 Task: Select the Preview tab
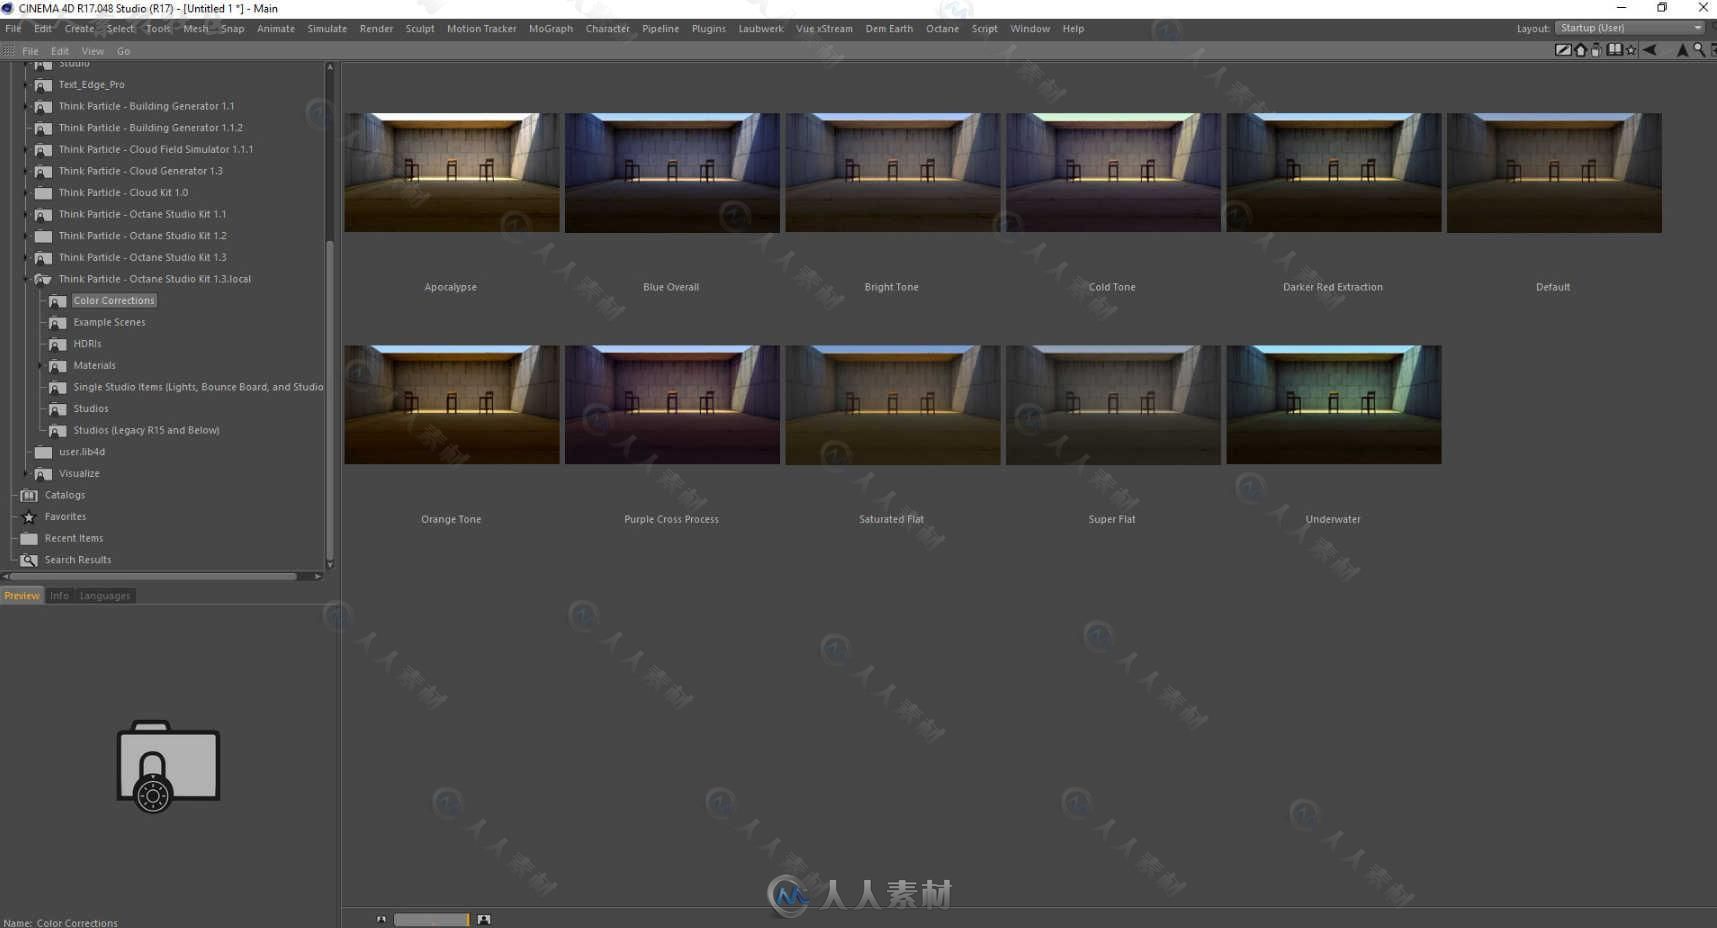[x=22, y=596]
